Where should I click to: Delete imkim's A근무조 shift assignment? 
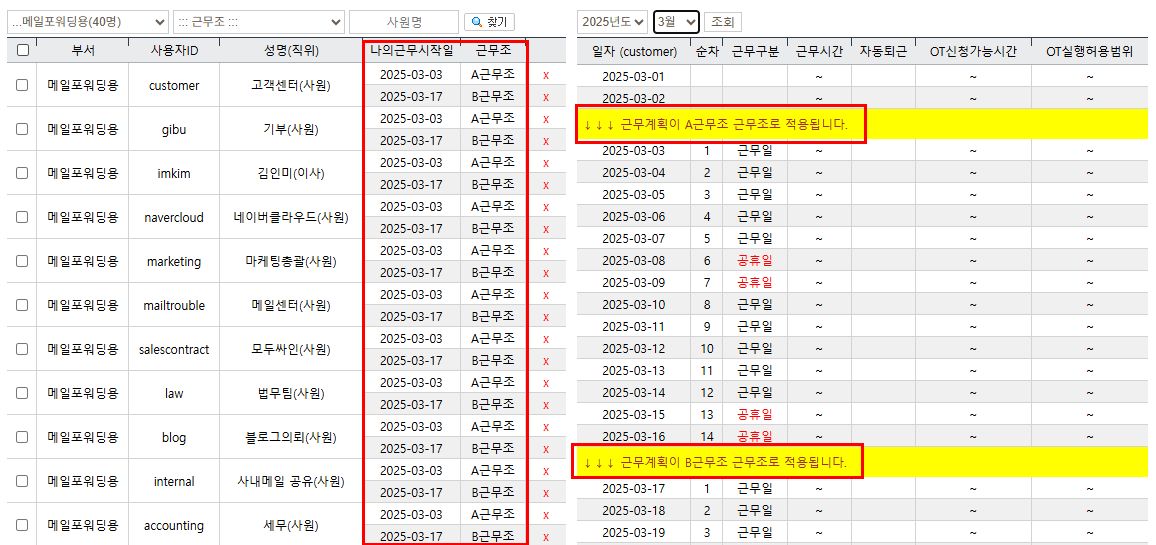545,163
